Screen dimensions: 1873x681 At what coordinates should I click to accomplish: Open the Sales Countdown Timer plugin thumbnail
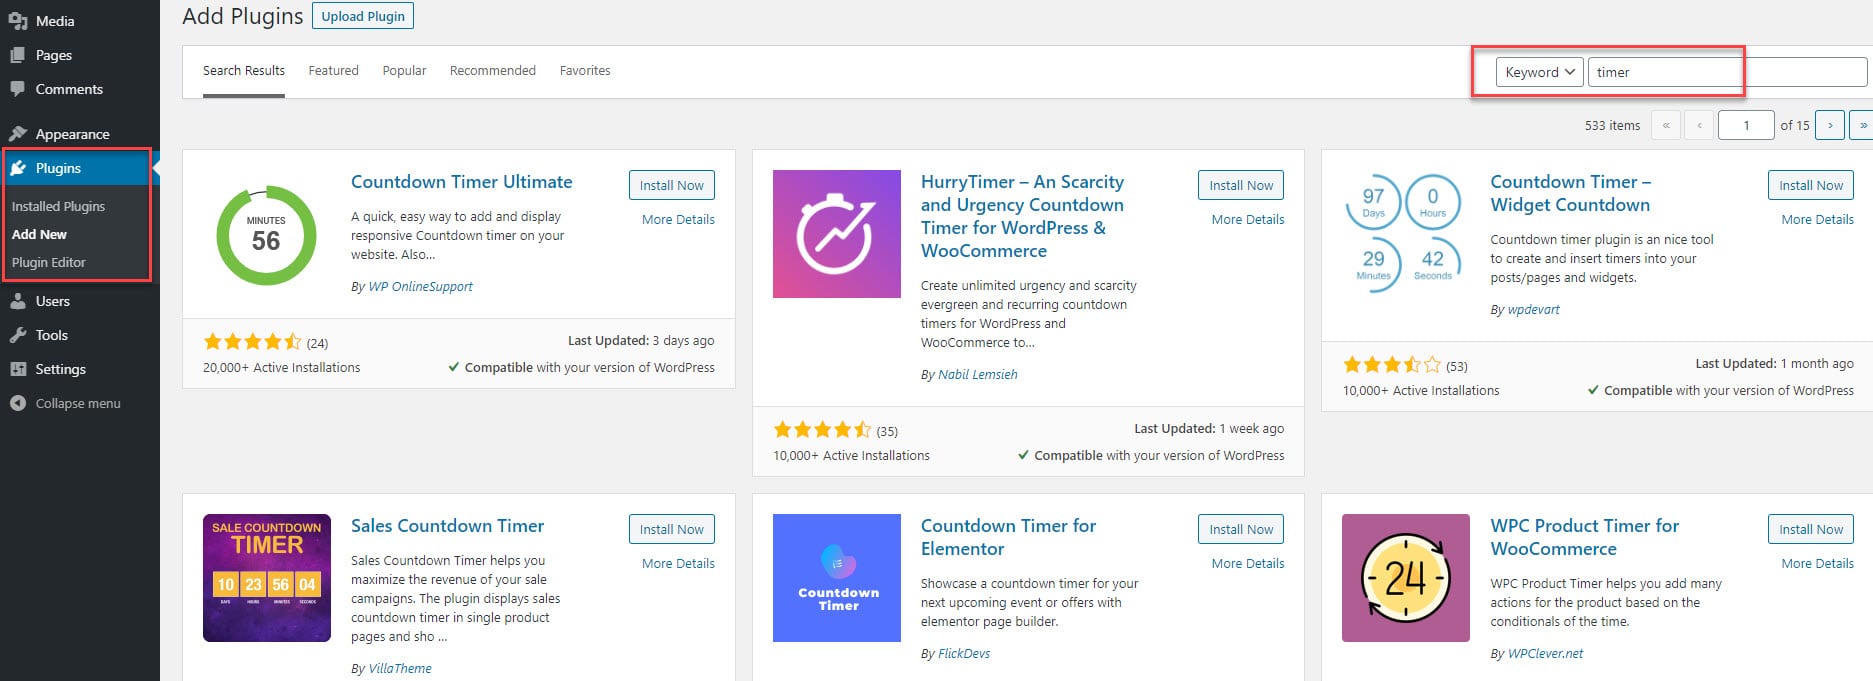tap(267, 578)
